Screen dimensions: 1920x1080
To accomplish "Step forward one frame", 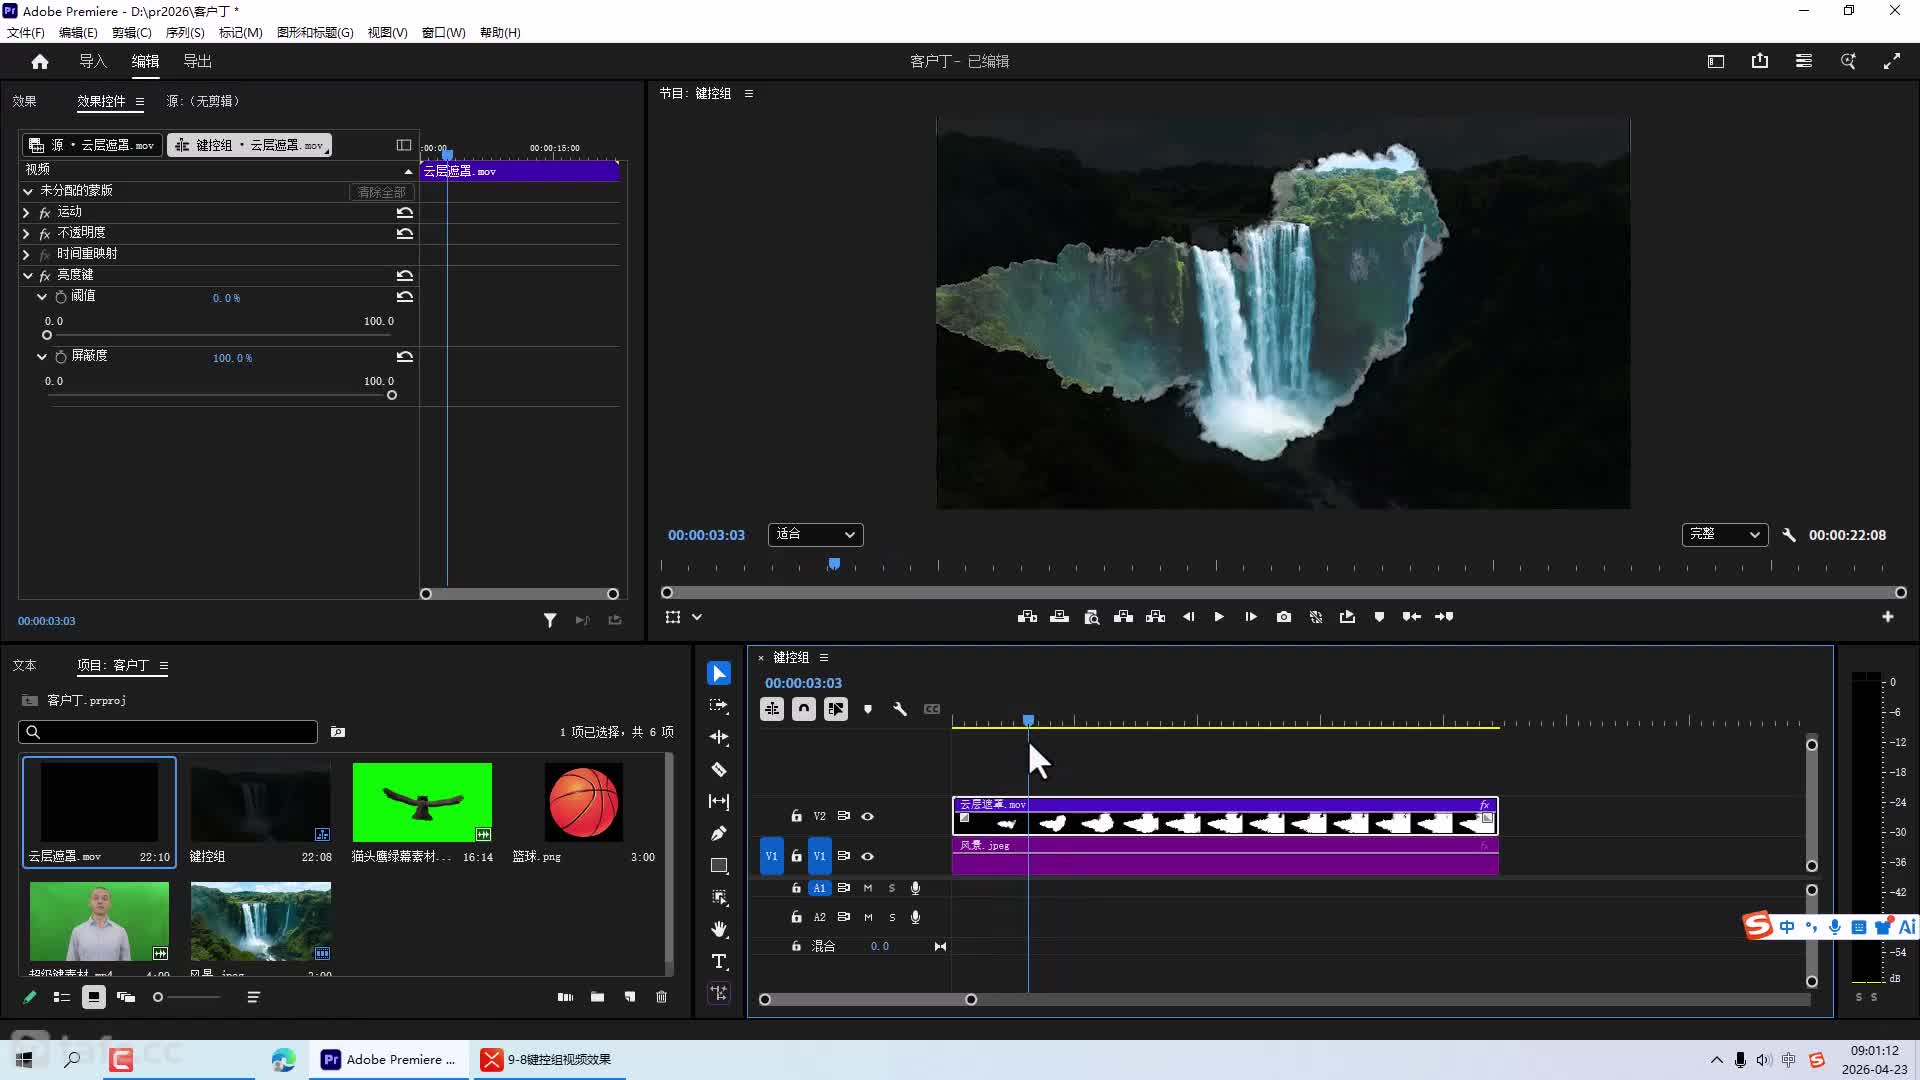I will pos(1251,617).
